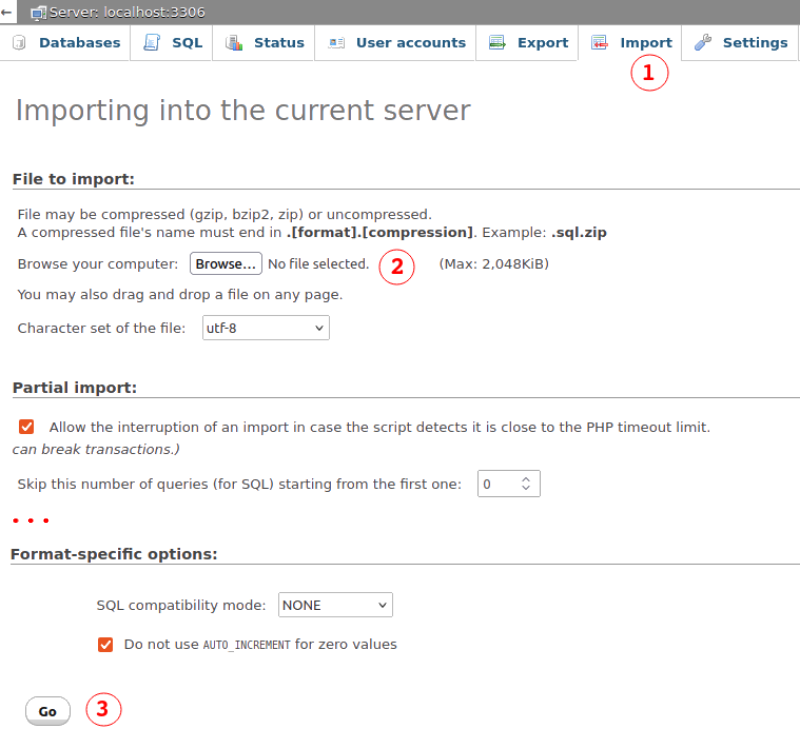
Task: Click the back arrow at the top left
Action: [x=9, y=11]
